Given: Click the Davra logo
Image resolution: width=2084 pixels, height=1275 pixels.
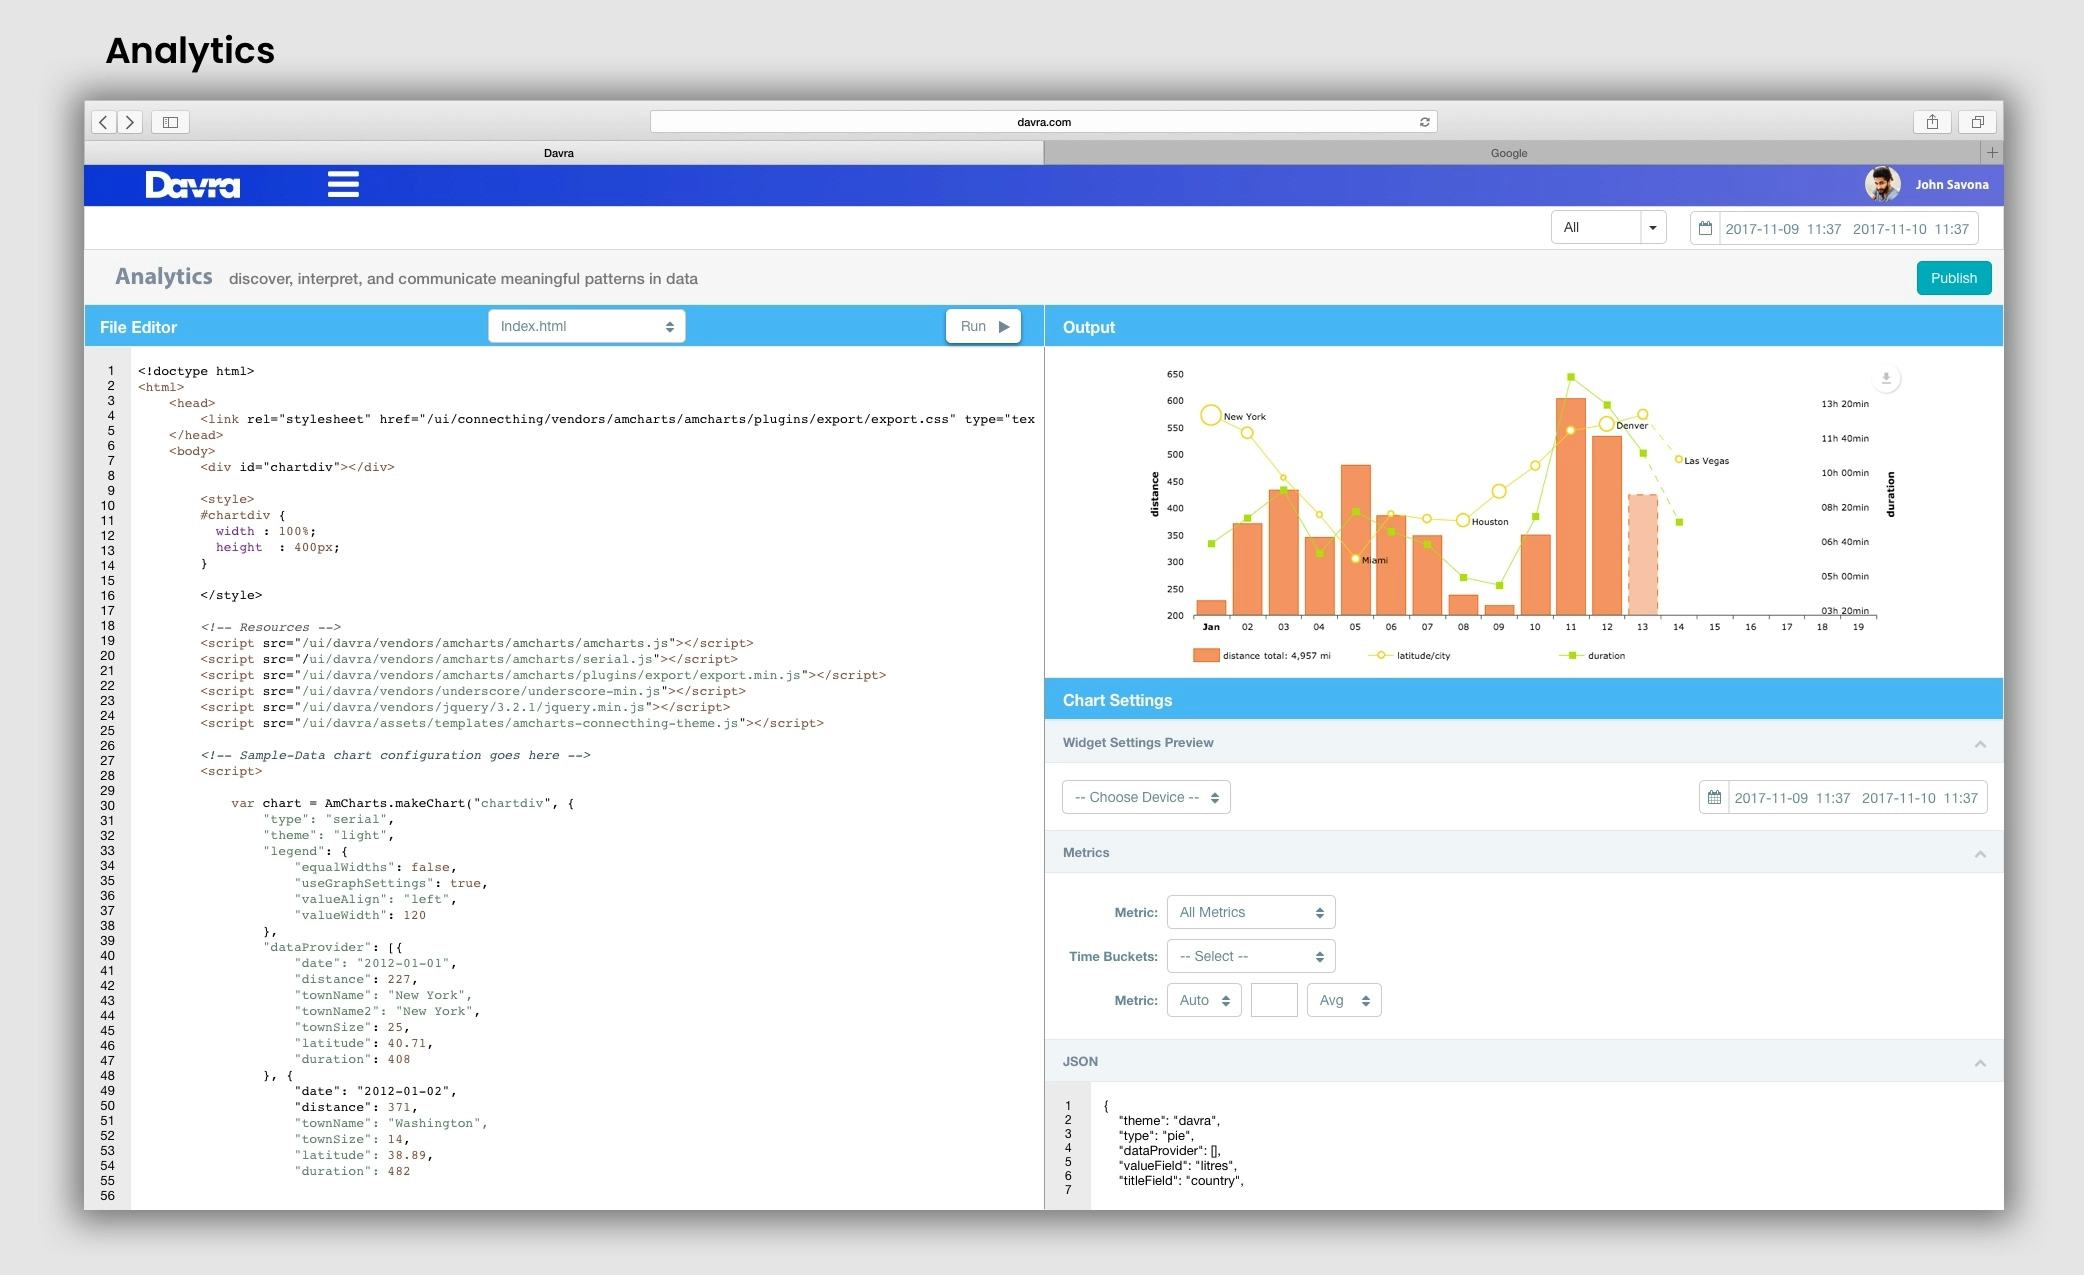Looking at the screenshot, I should coord(192,184).
